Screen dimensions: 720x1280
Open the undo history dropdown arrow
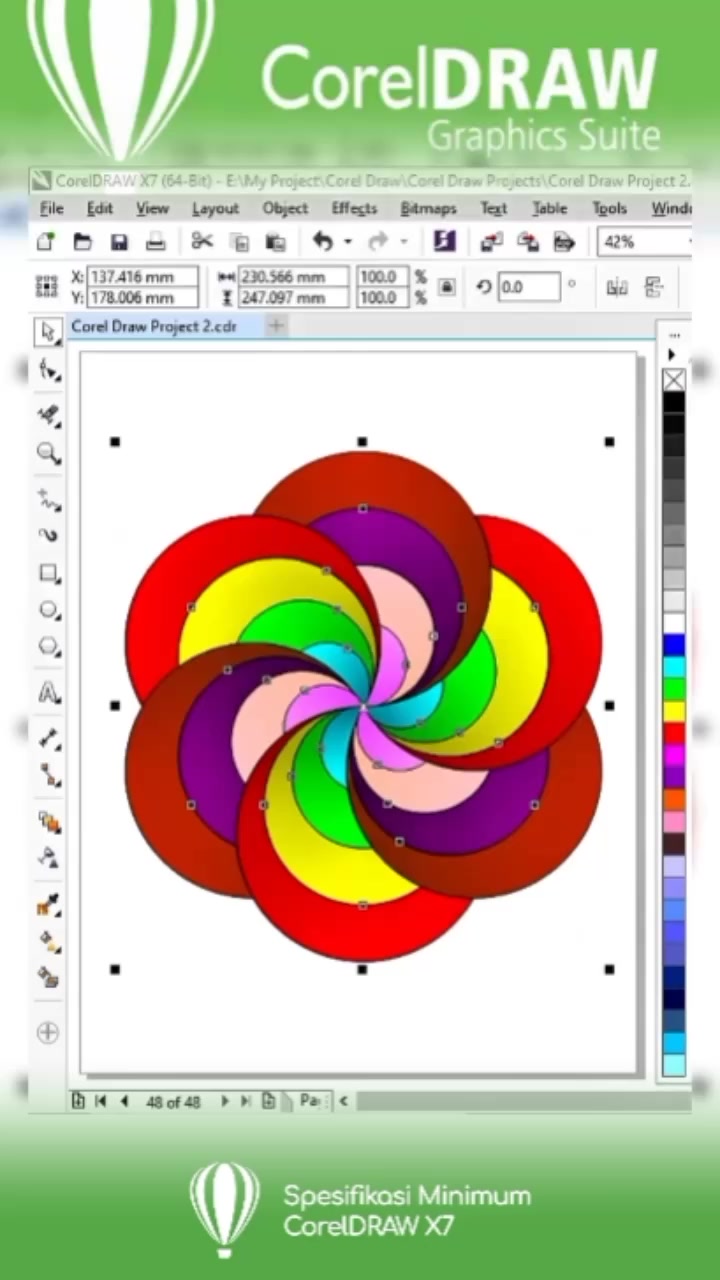(x=347, y=241)
